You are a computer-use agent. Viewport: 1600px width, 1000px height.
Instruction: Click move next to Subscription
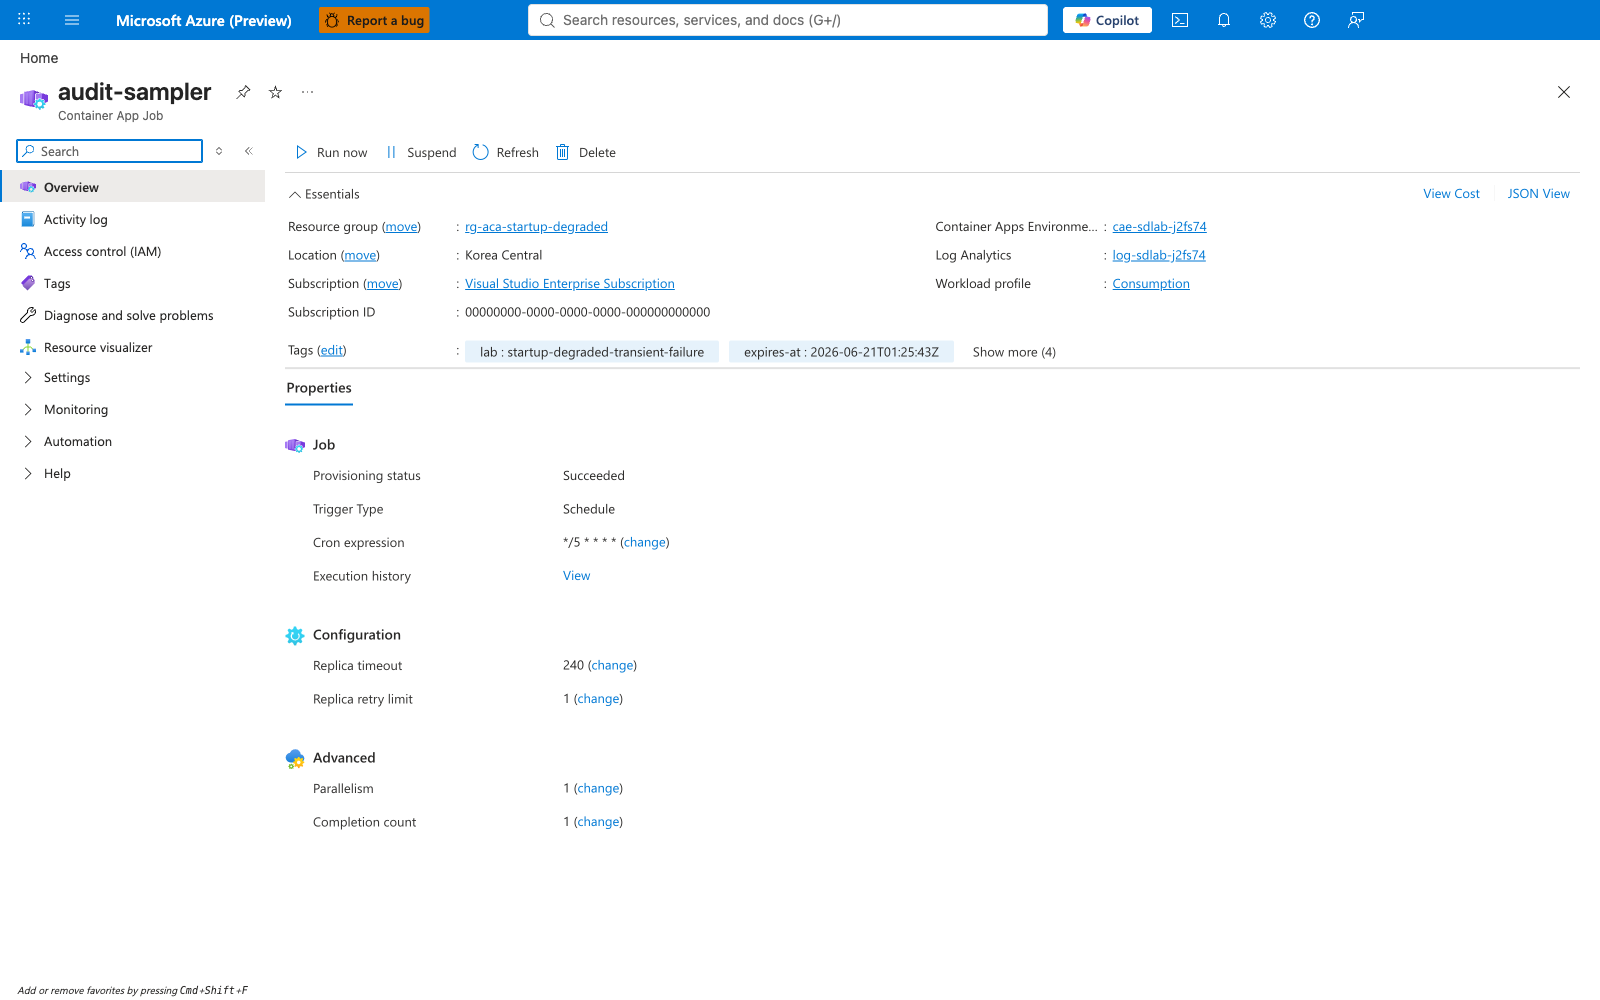pos(382,284)
